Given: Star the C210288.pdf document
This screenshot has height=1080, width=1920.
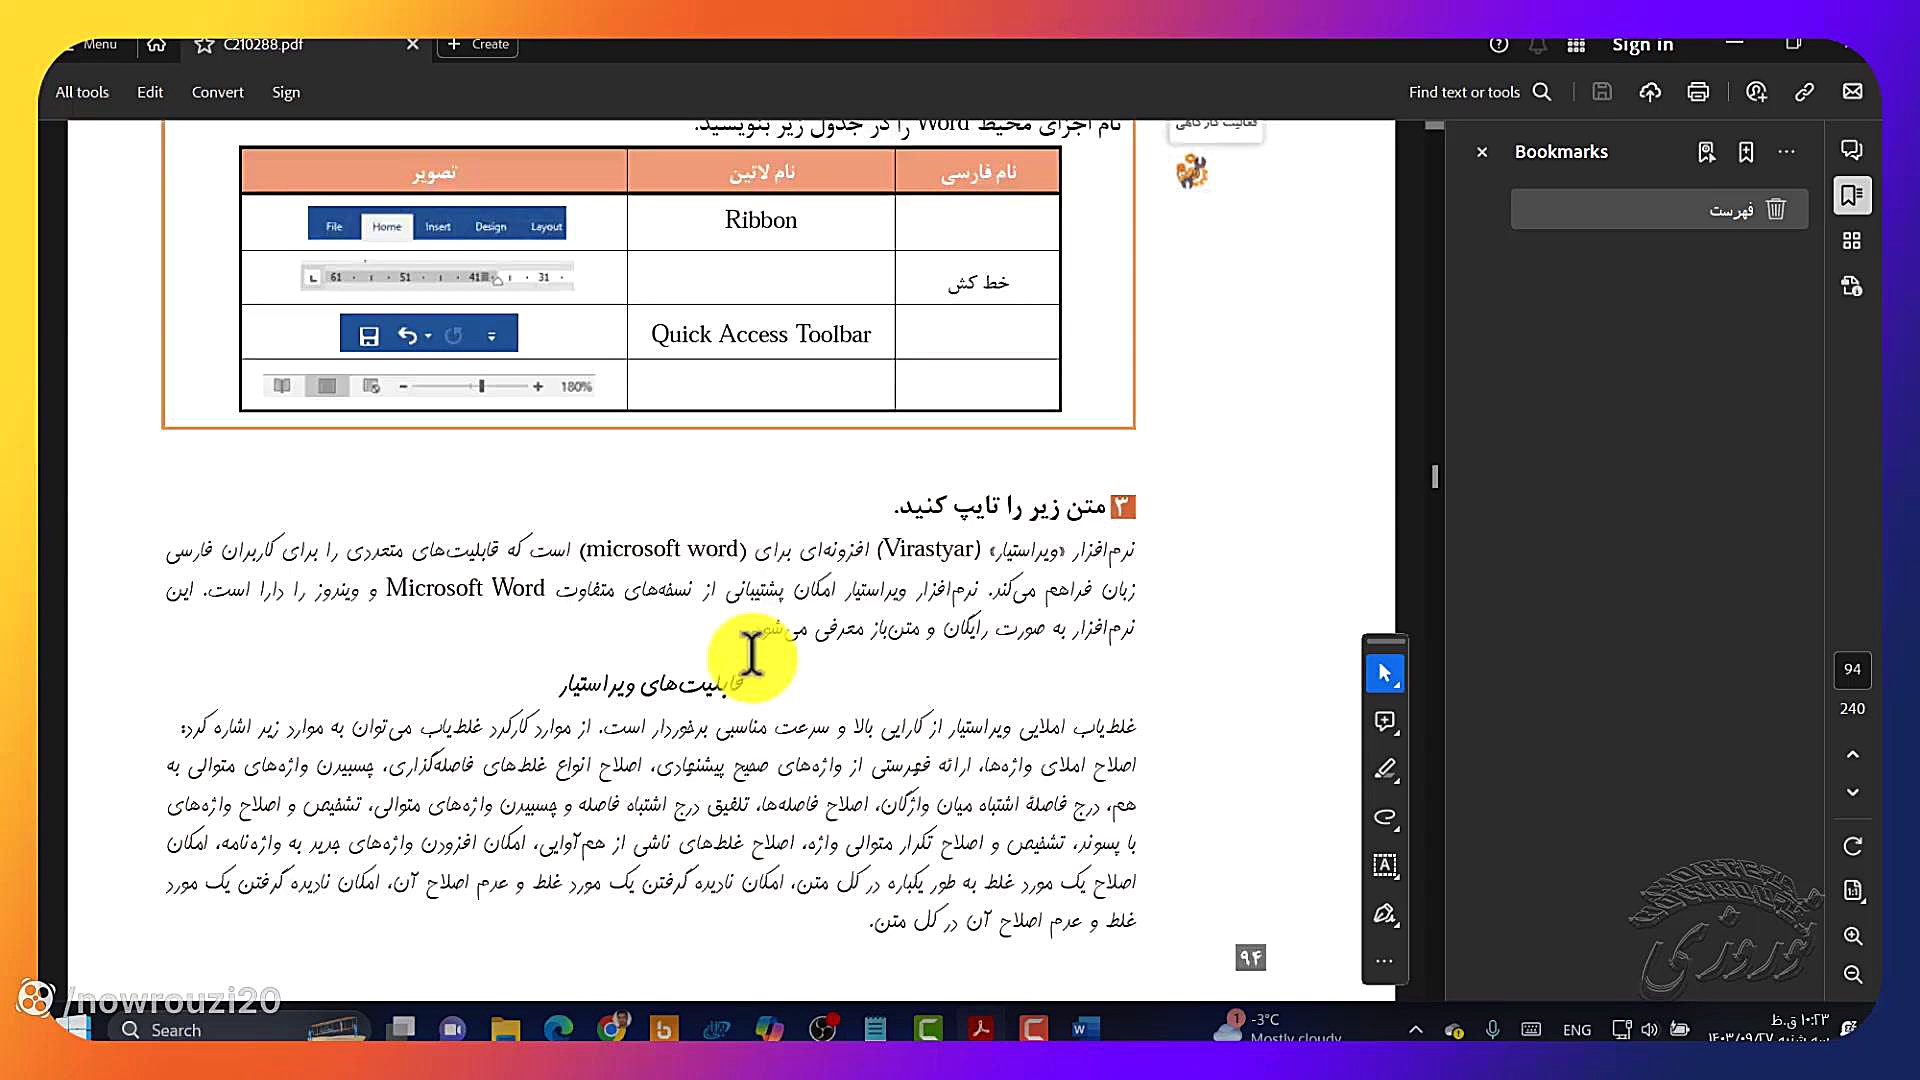Looking at the screenshot, I should tap(204, 45).
